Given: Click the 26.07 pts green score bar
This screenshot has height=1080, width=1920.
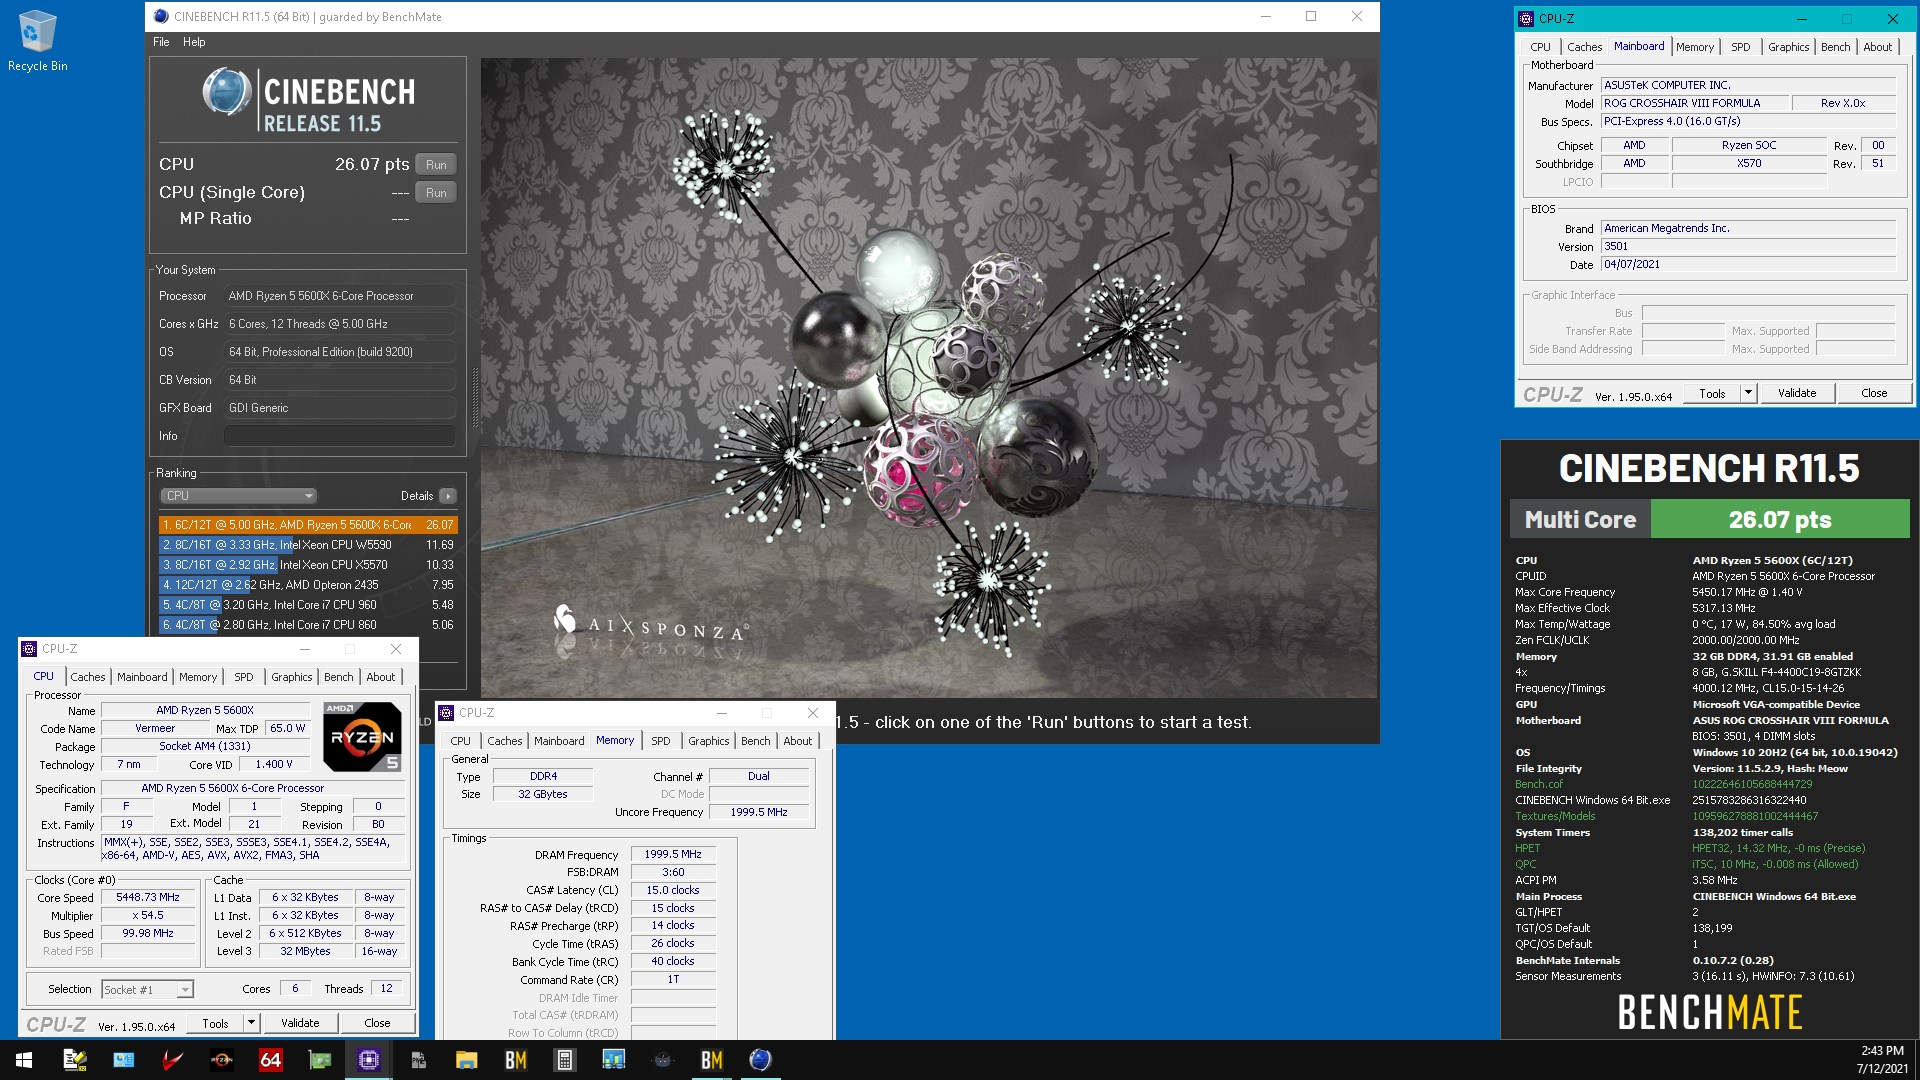Looking at the screenshot, I should (1780, 520).
